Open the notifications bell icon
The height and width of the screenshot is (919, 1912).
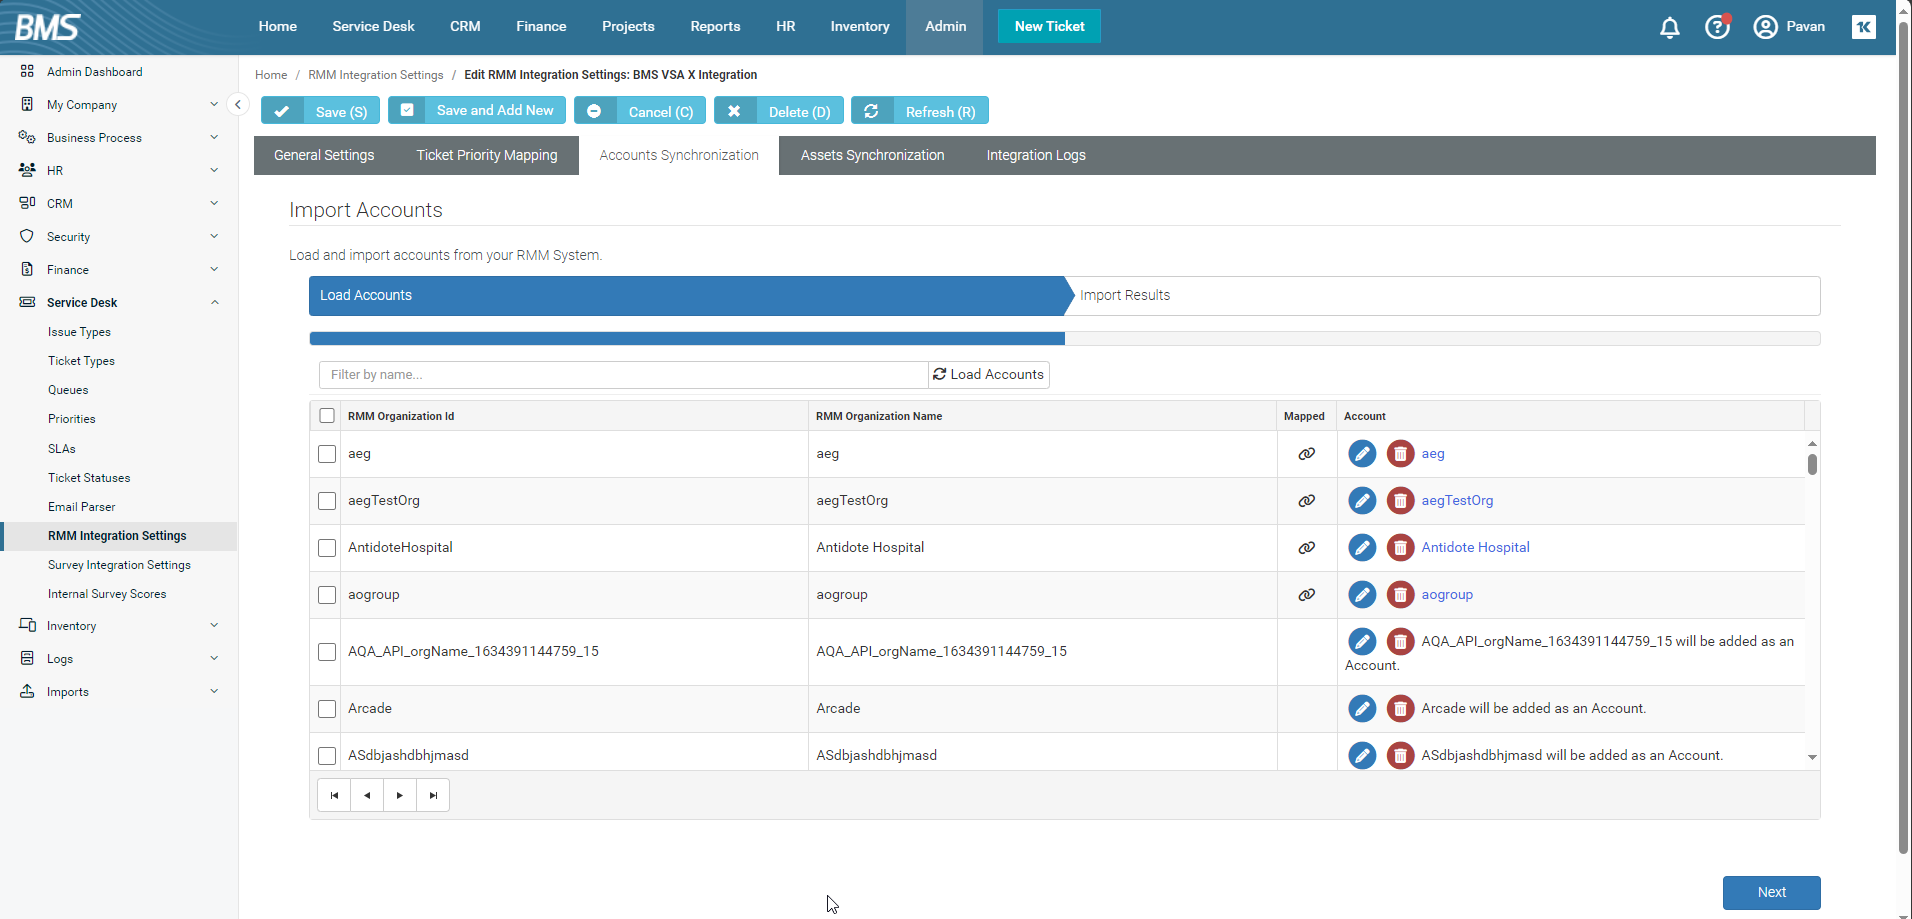1669,27
